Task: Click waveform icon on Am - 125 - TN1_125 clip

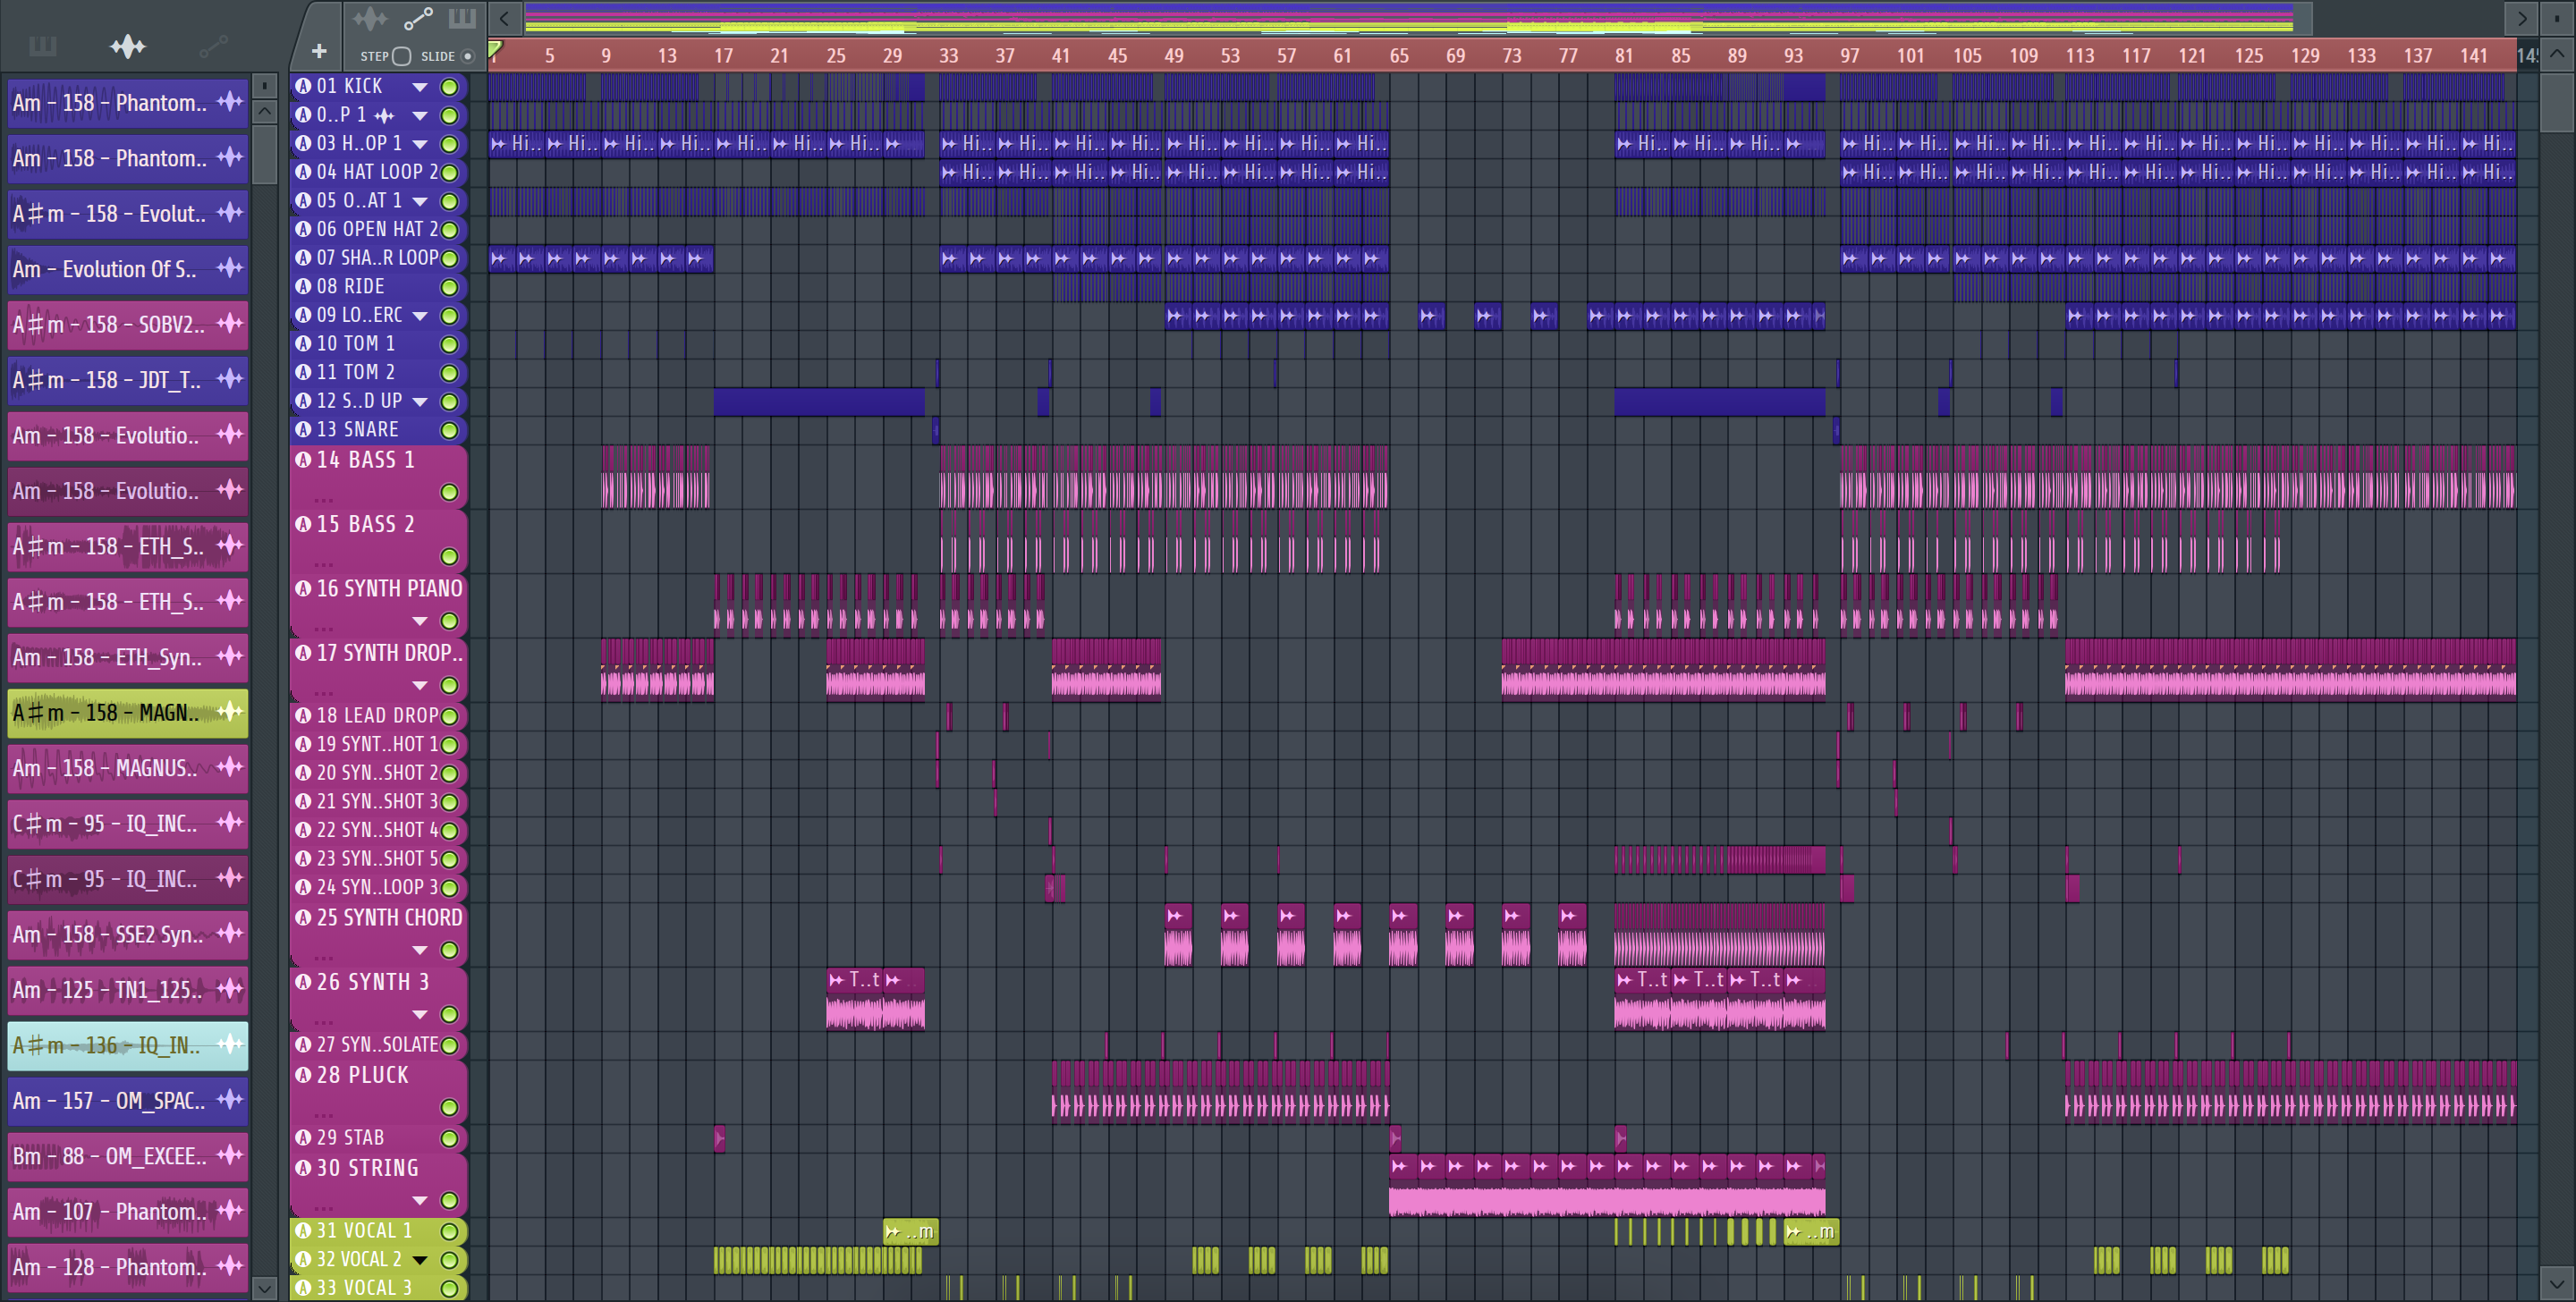Action: pyautogui.click(x=230, y=989)
